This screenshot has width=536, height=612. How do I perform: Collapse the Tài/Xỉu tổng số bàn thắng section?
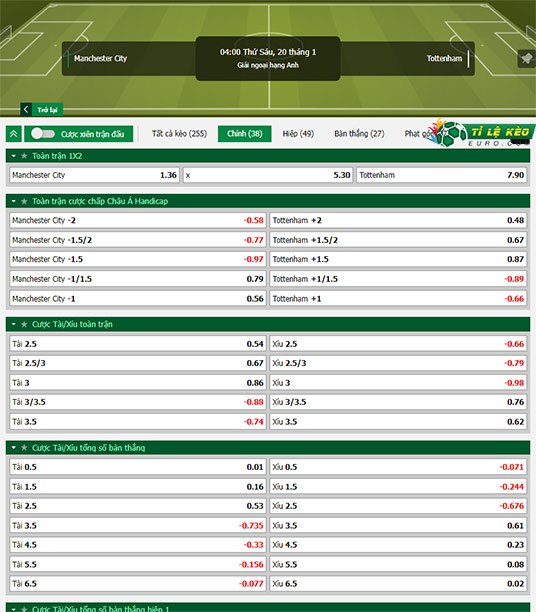[x=14, y=447]
